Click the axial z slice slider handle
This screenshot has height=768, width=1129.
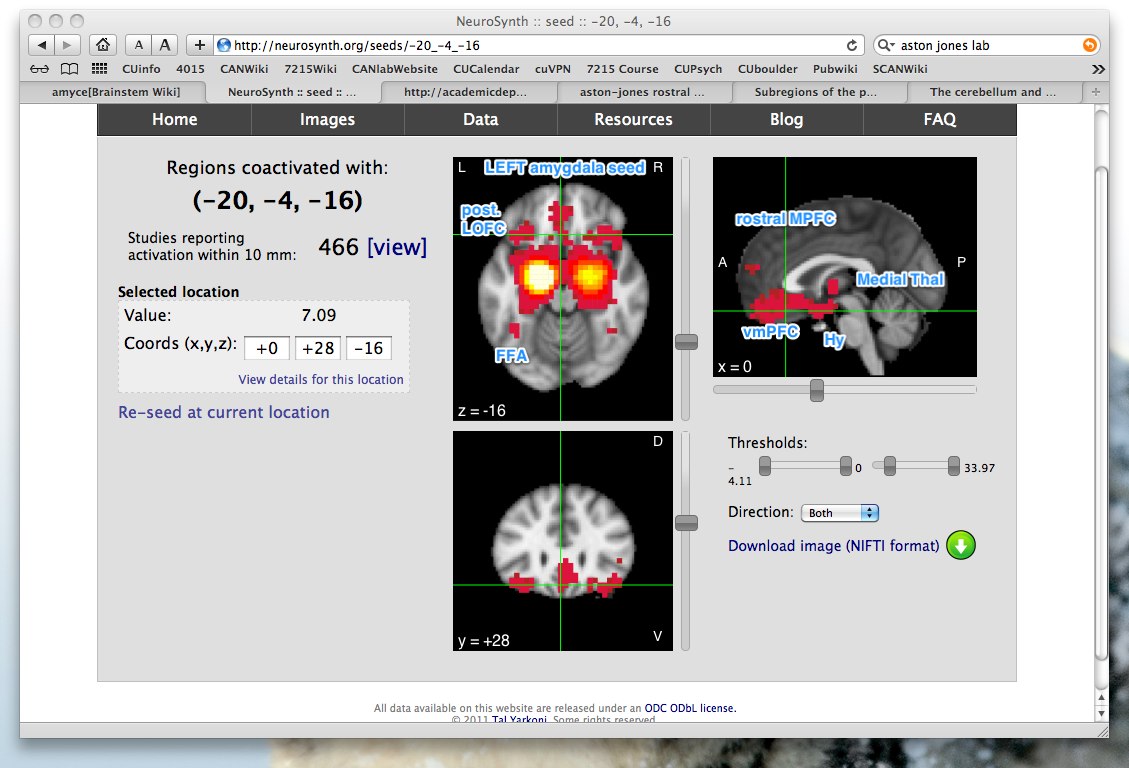click(686, 342)
